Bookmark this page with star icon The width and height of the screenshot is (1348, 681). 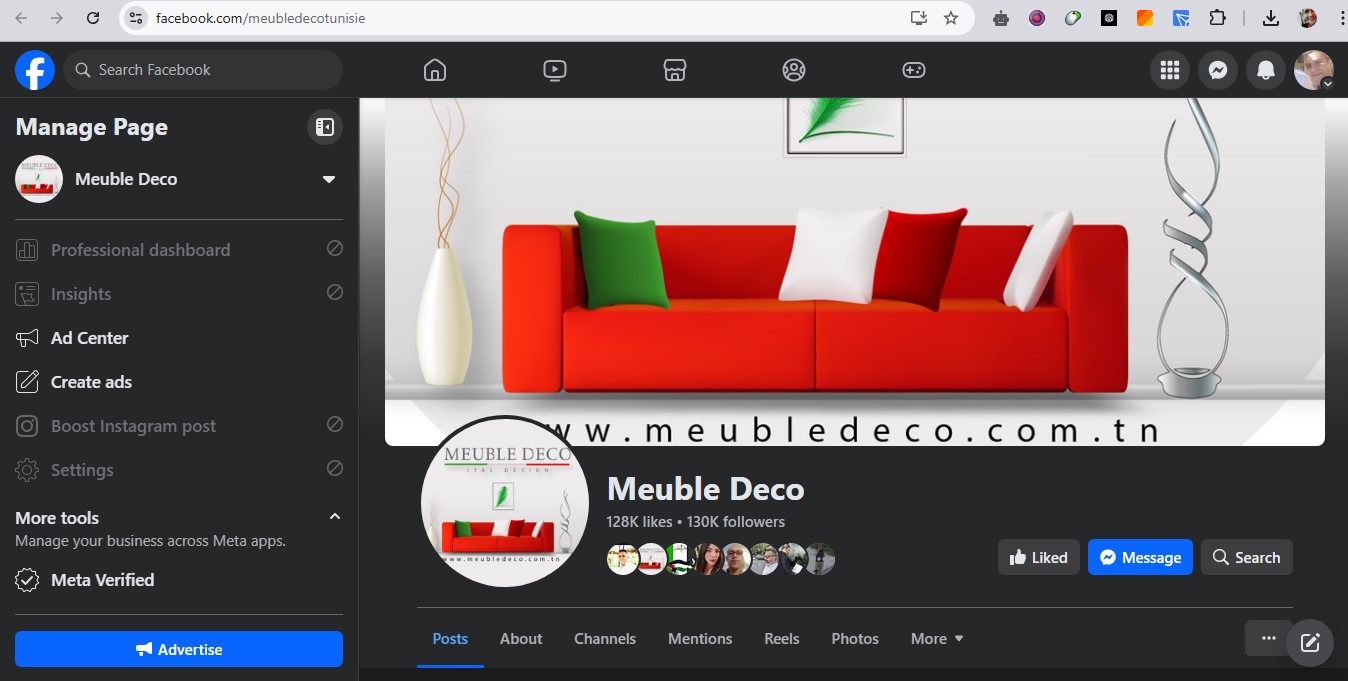(950, 18)
